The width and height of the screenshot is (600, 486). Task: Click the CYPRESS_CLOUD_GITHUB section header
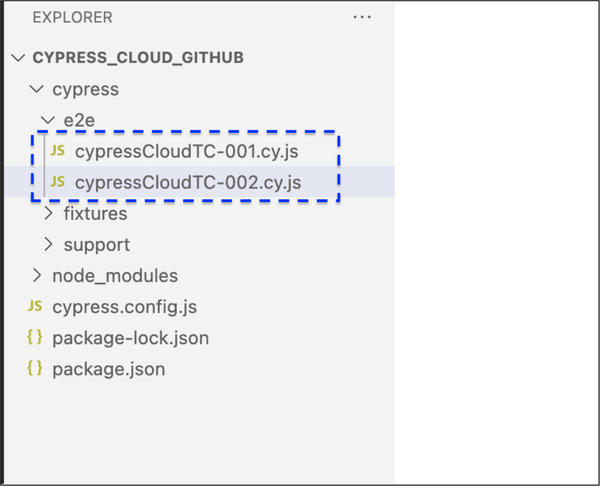138,58
